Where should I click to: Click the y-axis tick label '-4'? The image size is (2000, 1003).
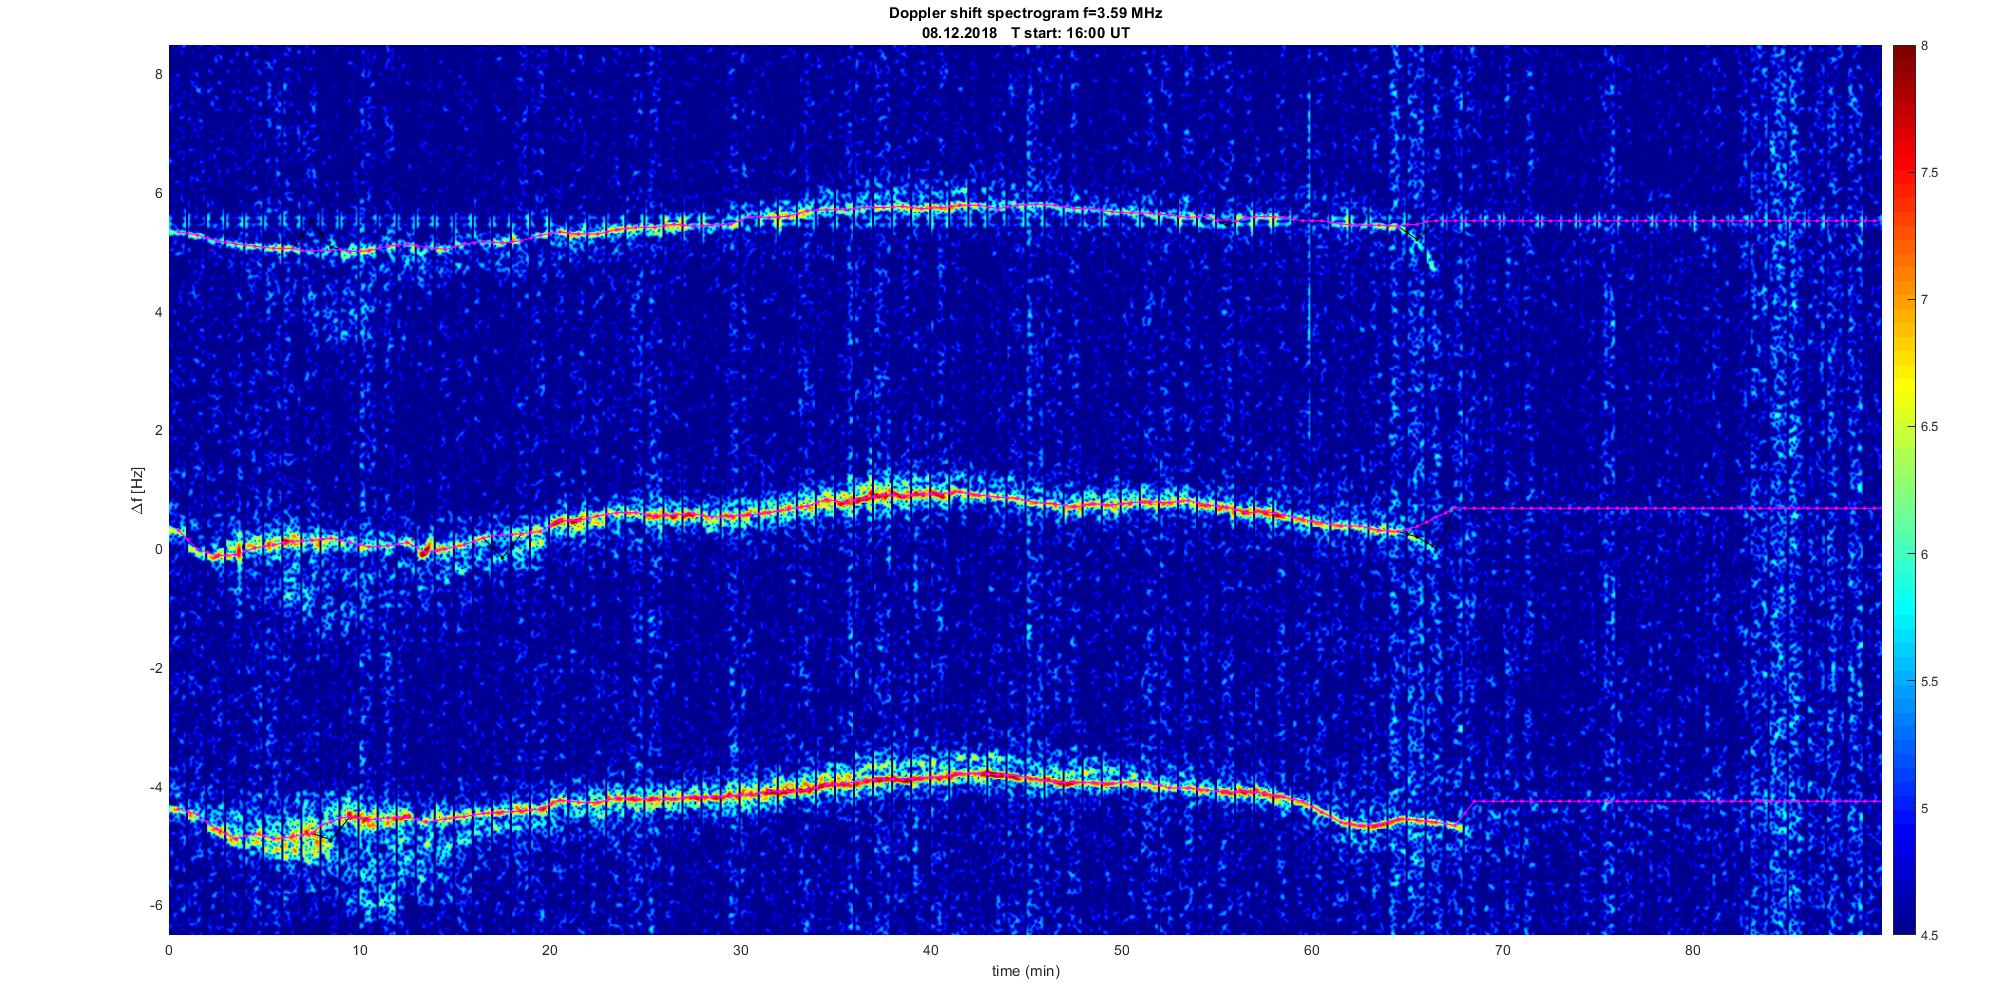(x=156, y=787)
